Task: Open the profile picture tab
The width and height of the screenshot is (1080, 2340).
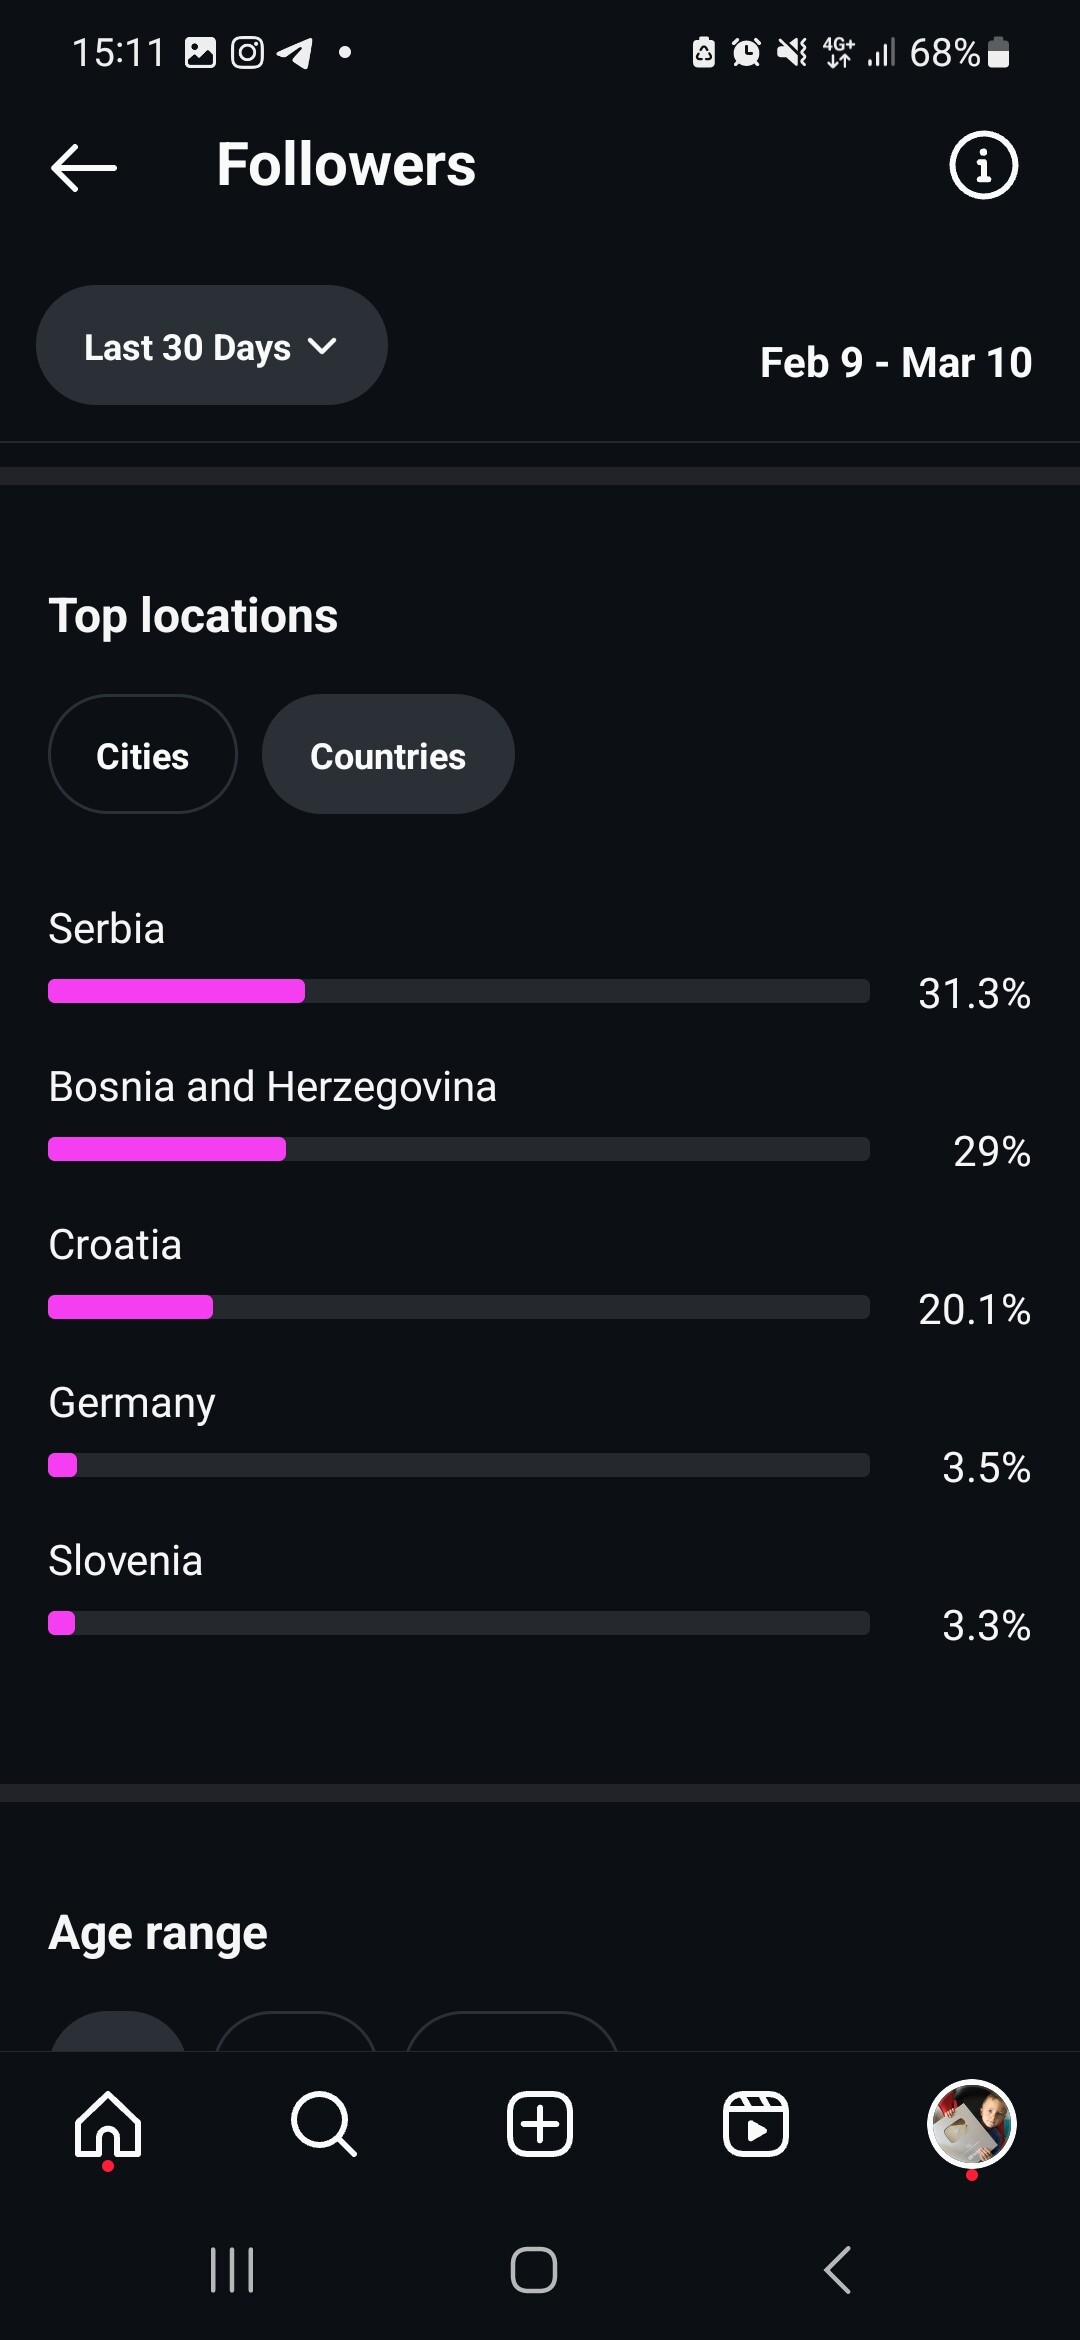Action: tap(972, 2124)
